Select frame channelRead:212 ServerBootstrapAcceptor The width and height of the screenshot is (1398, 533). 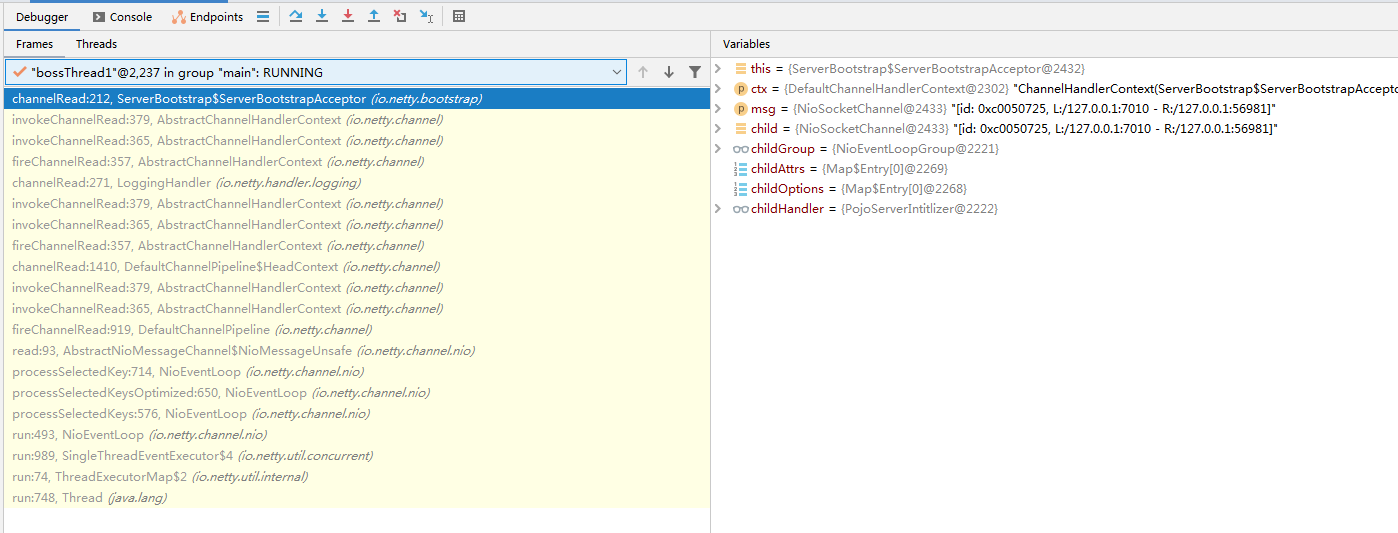tap(356, 99)
